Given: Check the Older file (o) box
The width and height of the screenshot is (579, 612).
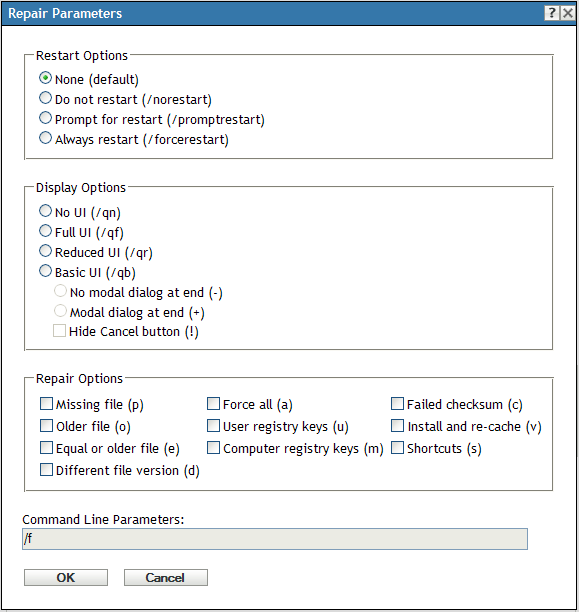Looking at the screenshot, I should click(x=46, y=425).
